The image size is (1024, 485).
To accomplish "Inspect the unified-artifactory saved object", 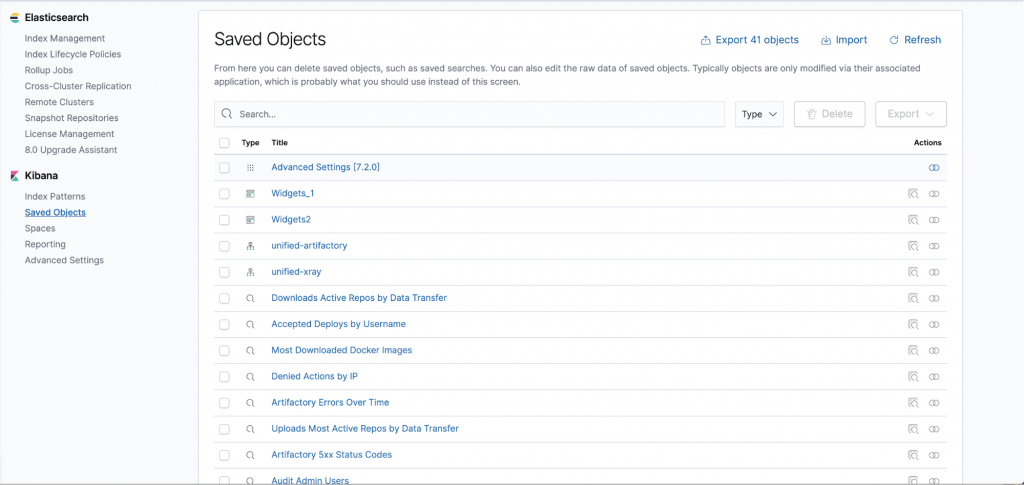I will pos(913,246).
